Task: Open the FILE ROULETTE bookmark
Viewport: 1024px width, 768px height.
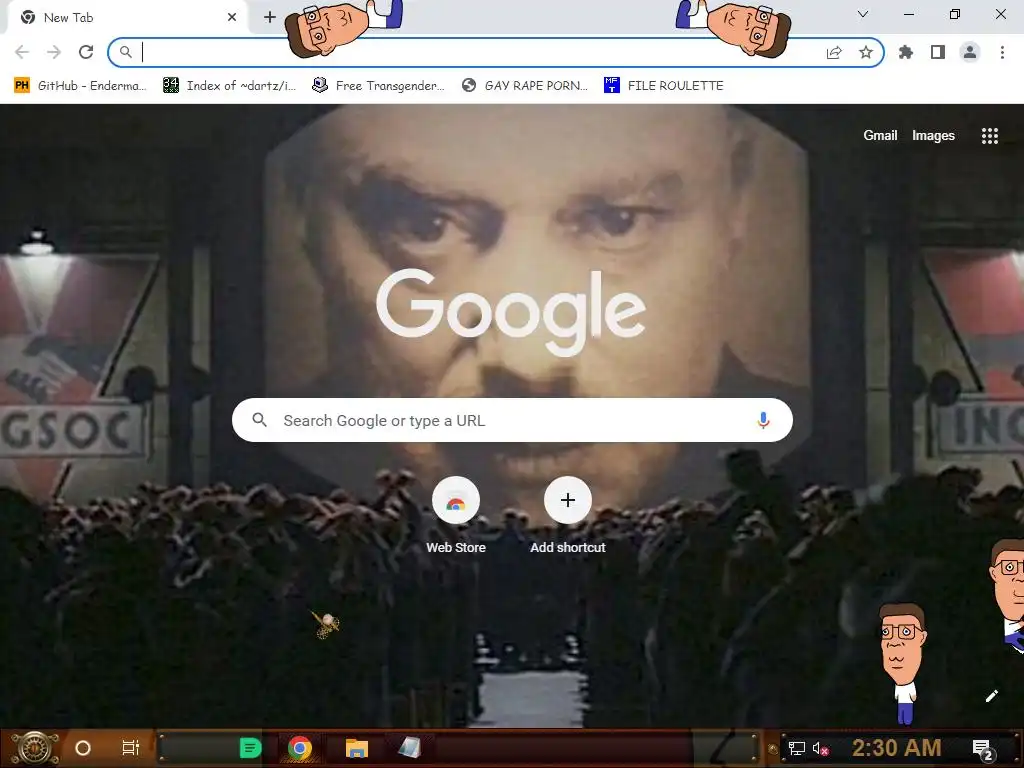Action: pyautogui.click(x=664, y=86)
